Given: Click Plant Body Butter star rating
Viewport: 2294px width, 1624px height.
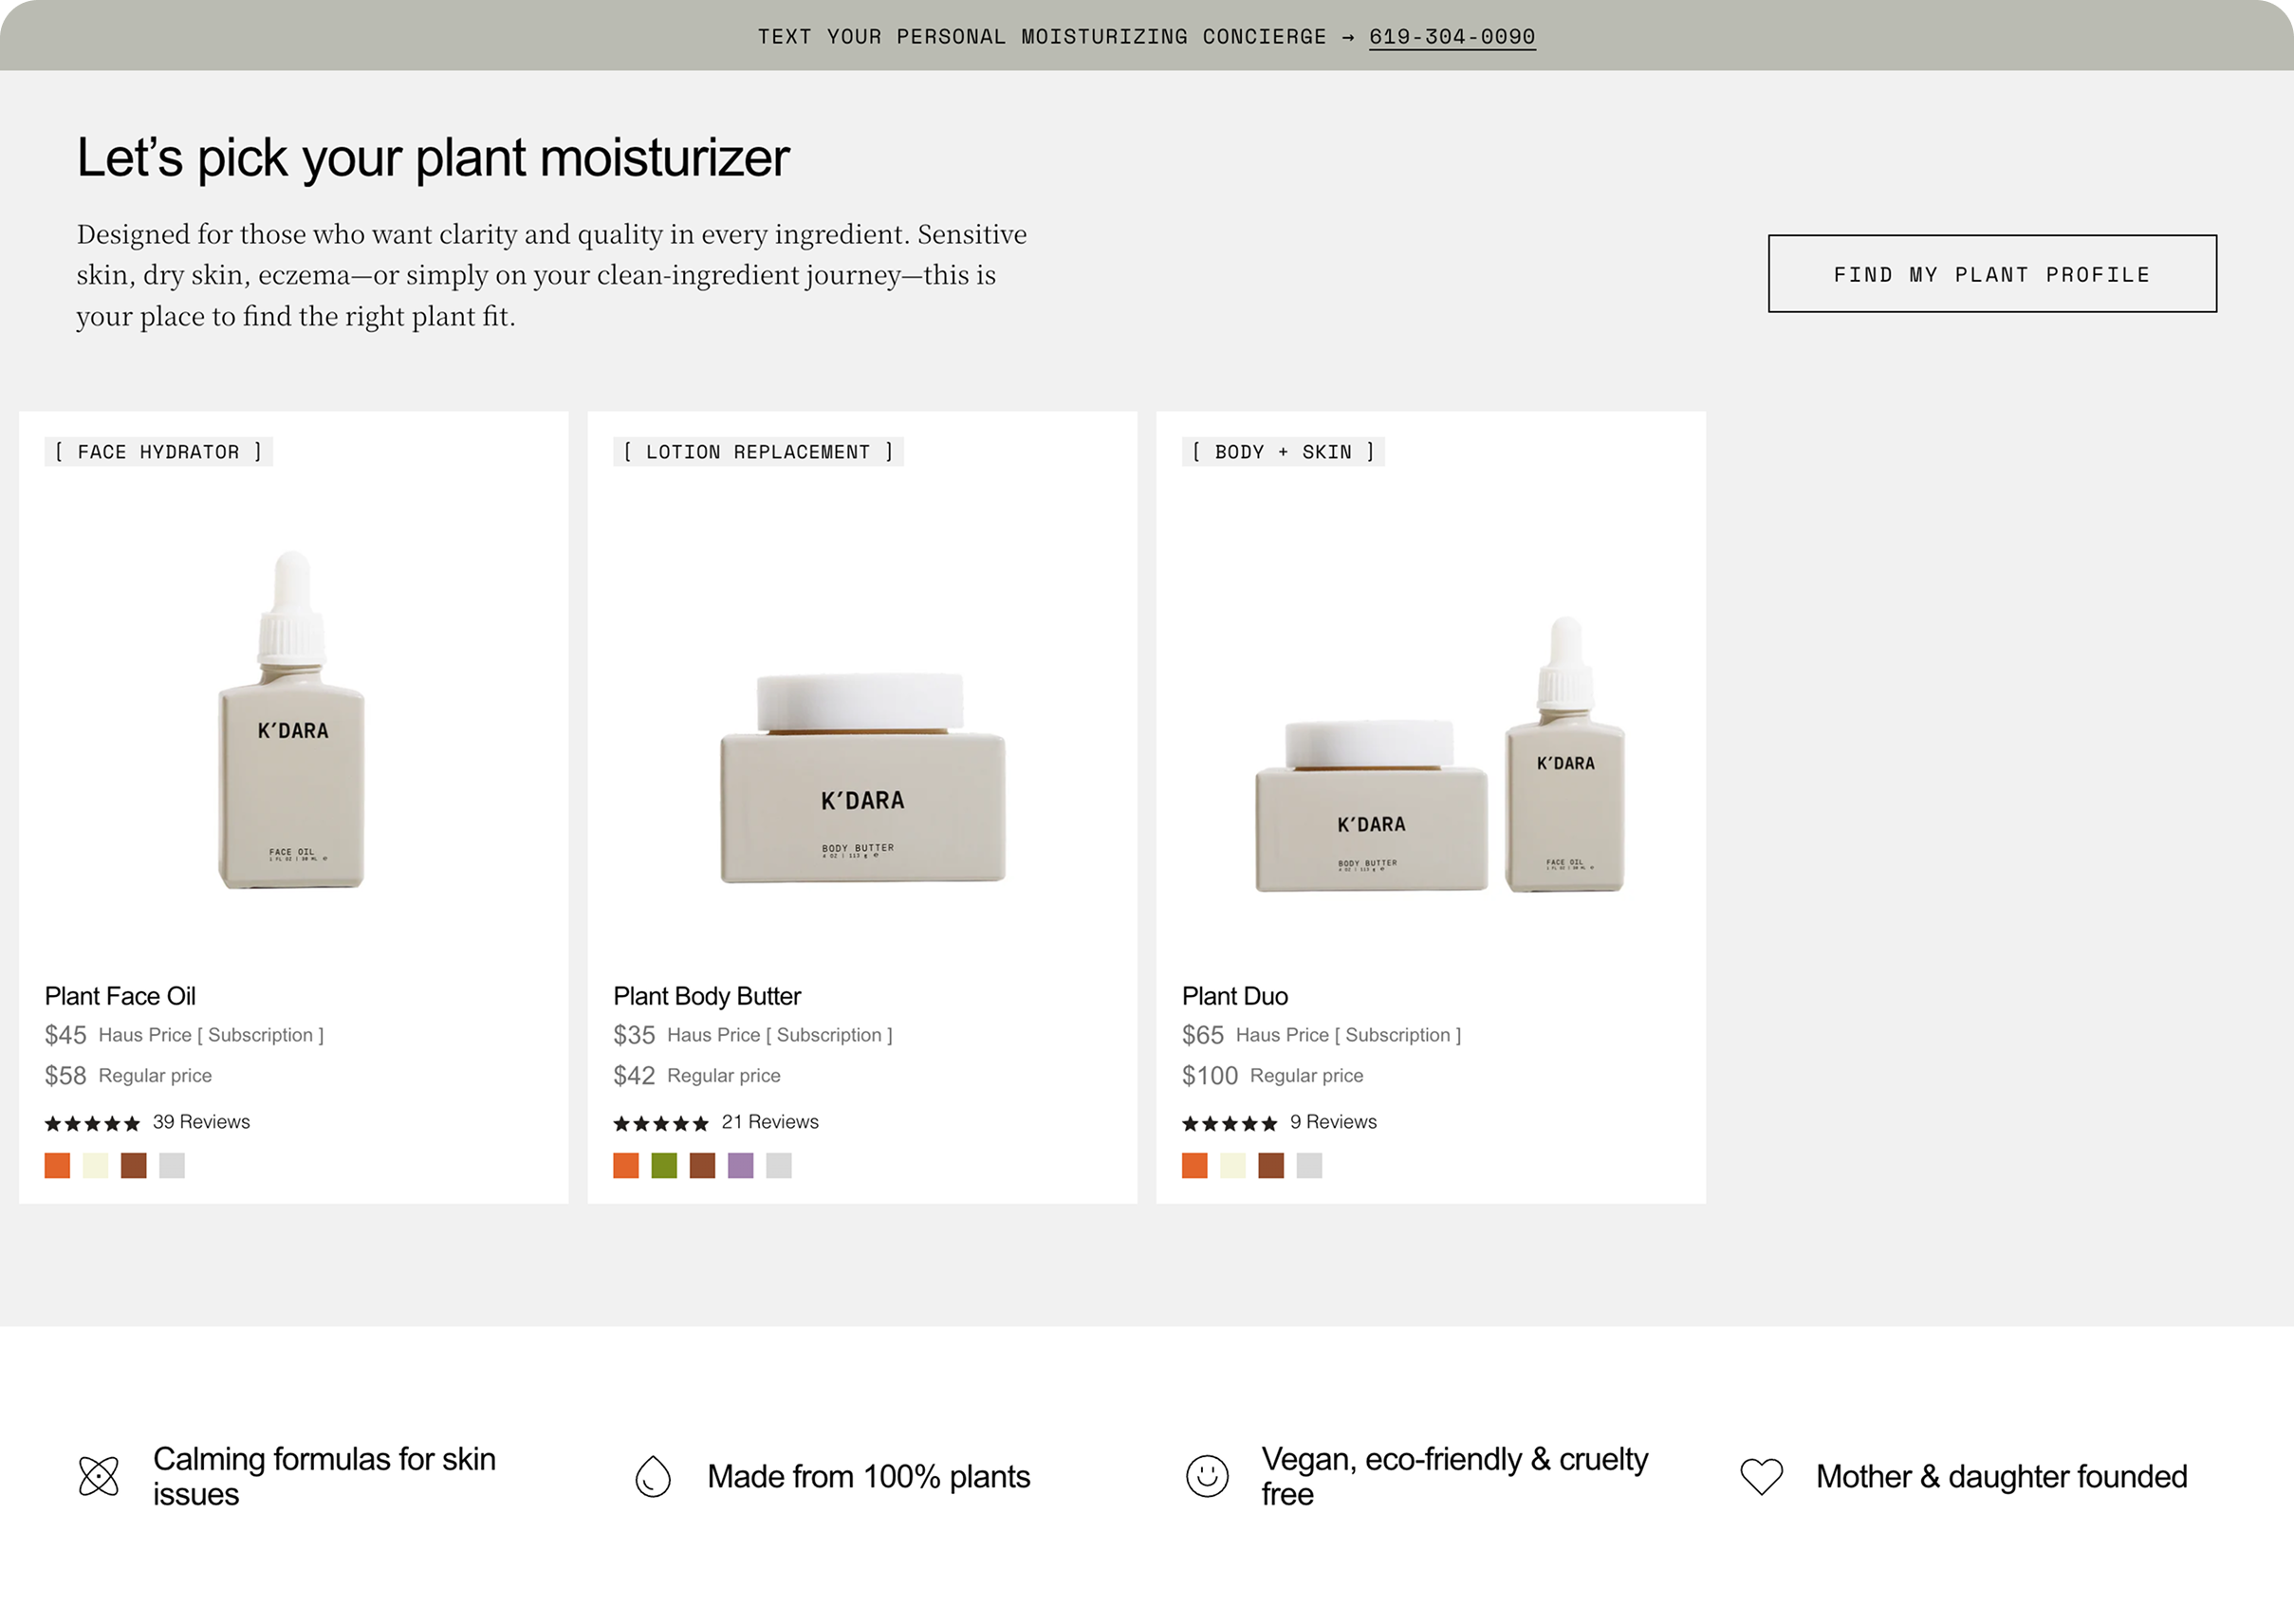Looking at the screenshot, I should coord(661,1123).
